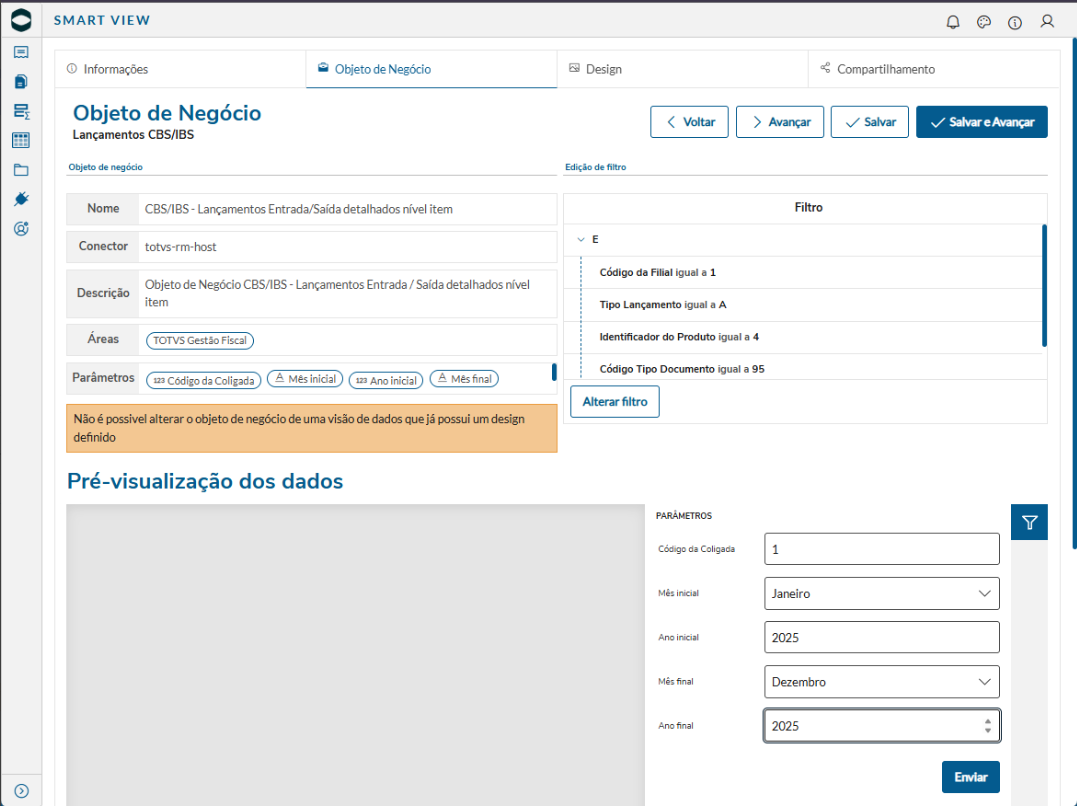
Task: Submit parameters with Enviar button
Action: [971, 777]
